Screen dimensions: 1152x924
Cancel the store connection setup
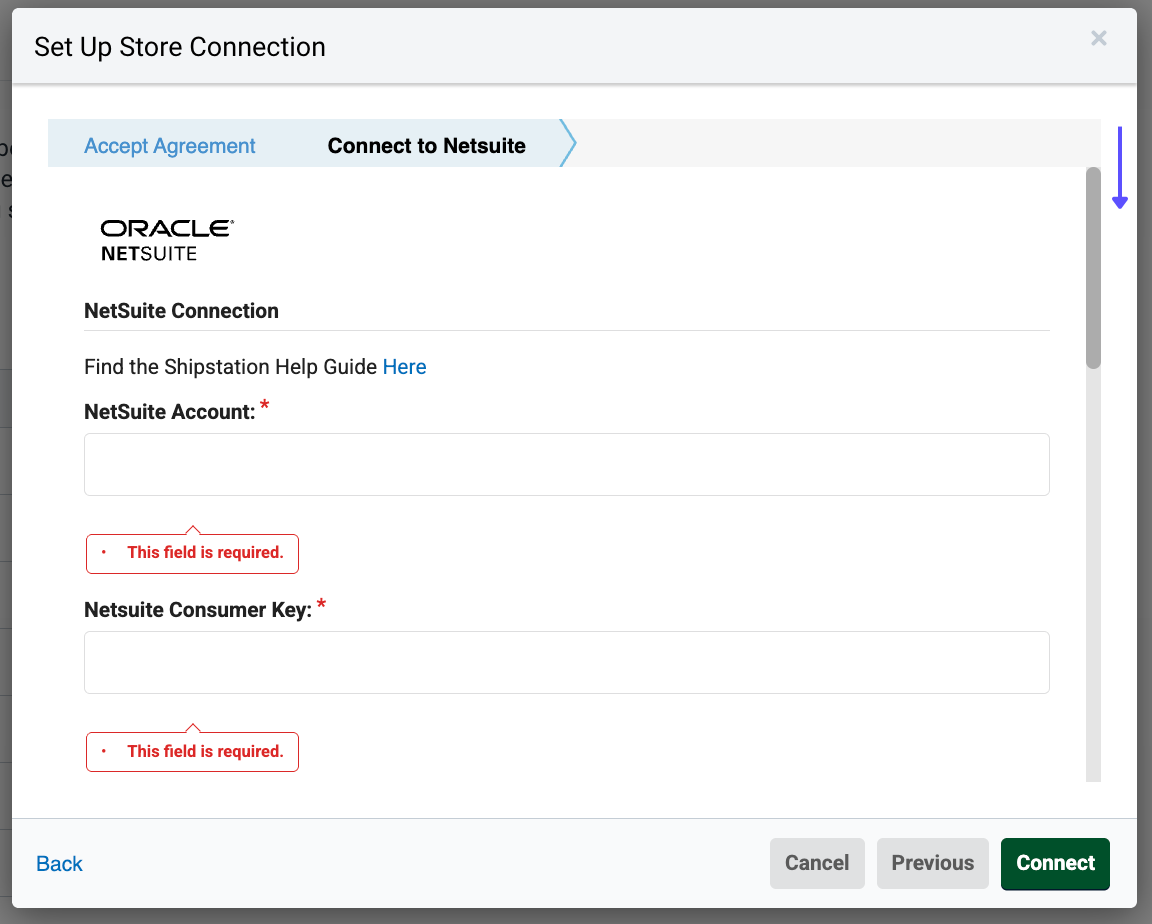tap(817, 863)
